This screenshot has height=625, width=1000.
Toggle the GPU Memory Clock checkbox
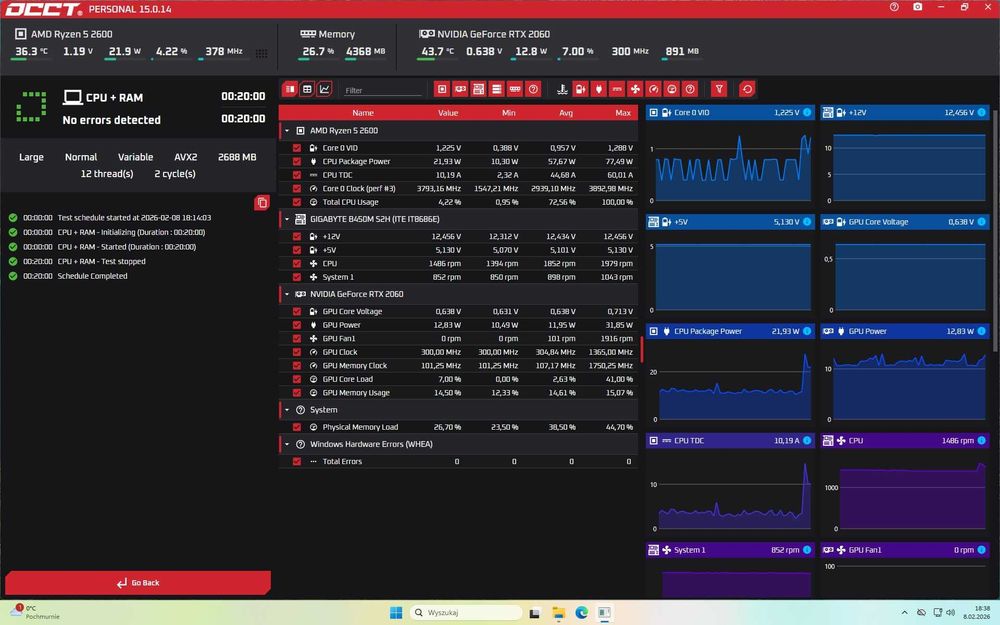pos(297,366)
